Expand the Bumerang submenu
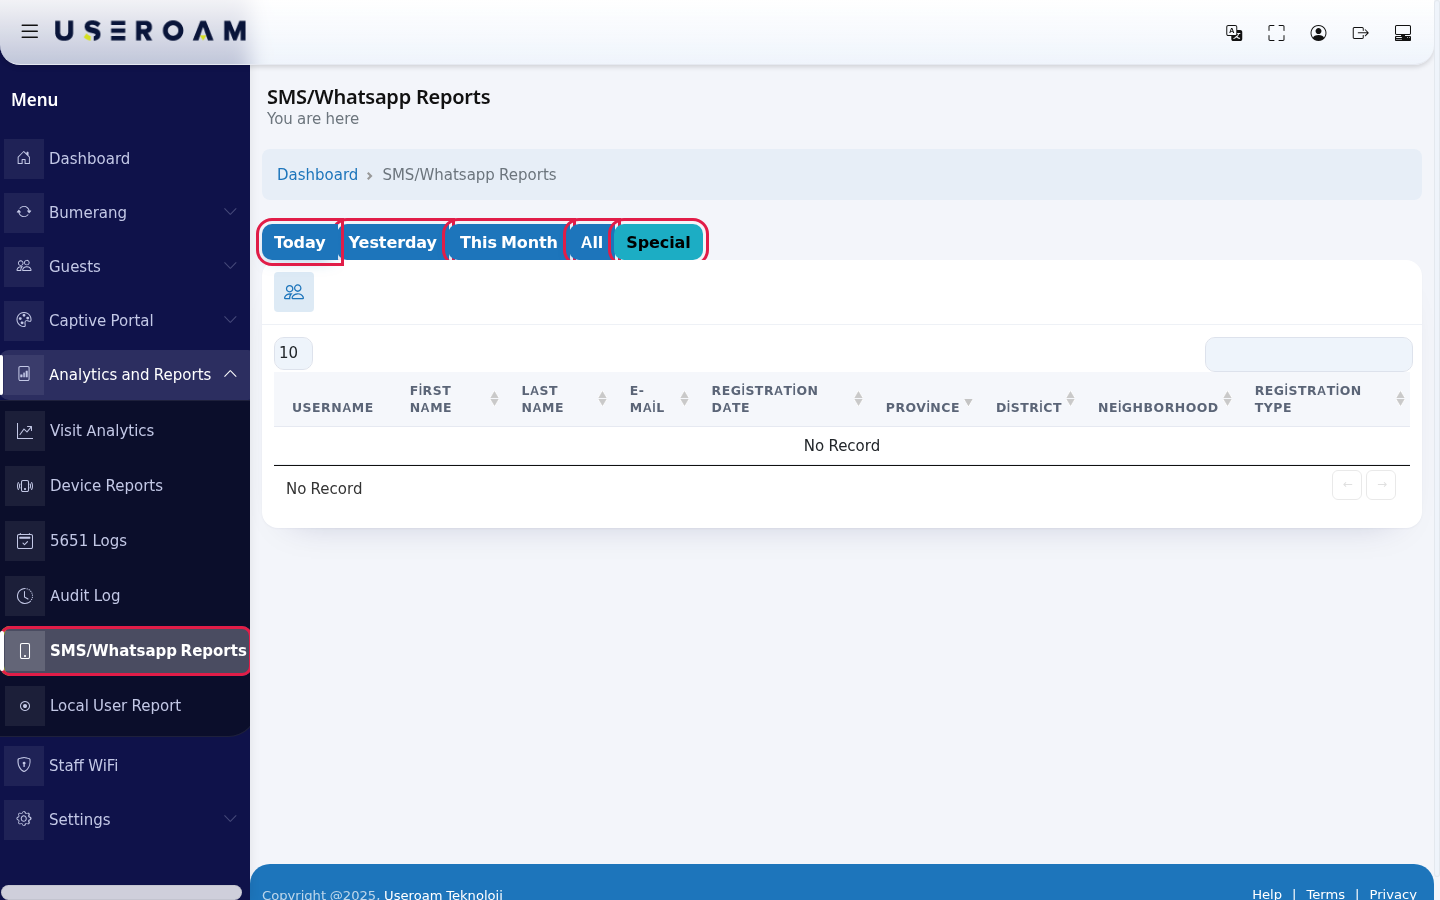This screenshot has height=900, width=1440. (x=230, y=212)
